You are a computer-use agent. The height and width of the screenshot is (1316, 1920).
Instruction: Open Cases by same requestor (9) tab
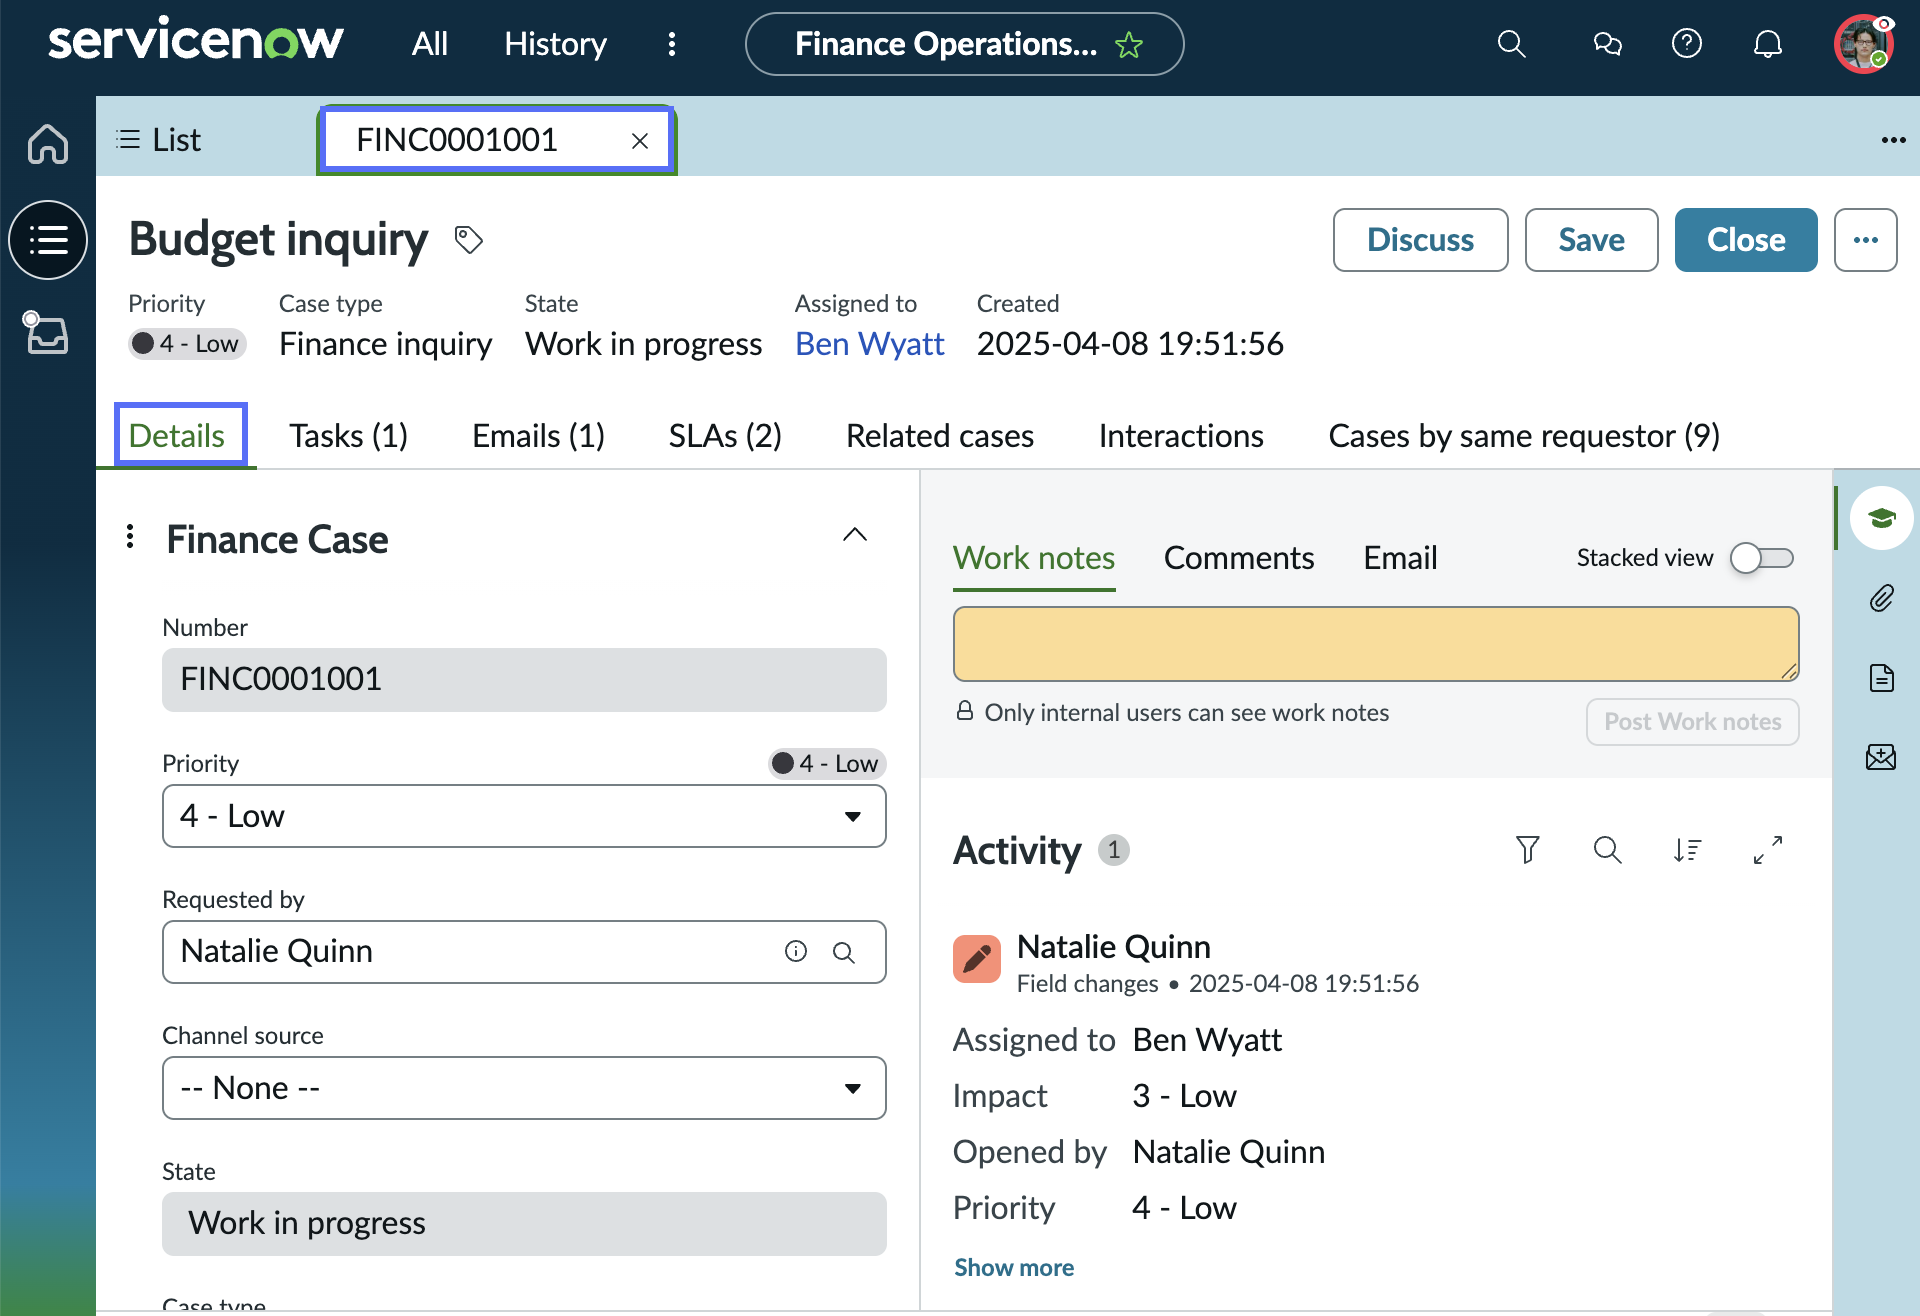[x=1524, y=436]
